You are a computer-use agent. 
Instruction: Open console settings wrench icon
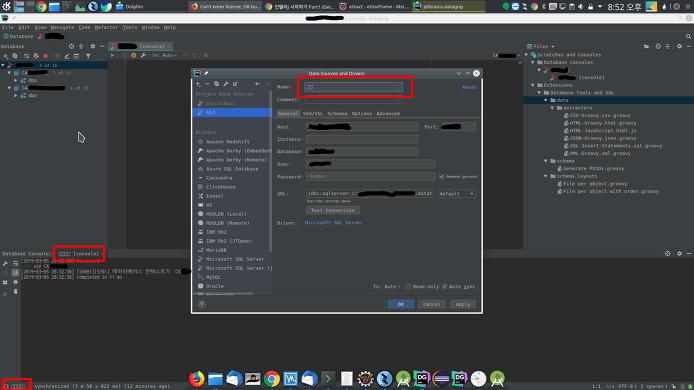(143, 55)
